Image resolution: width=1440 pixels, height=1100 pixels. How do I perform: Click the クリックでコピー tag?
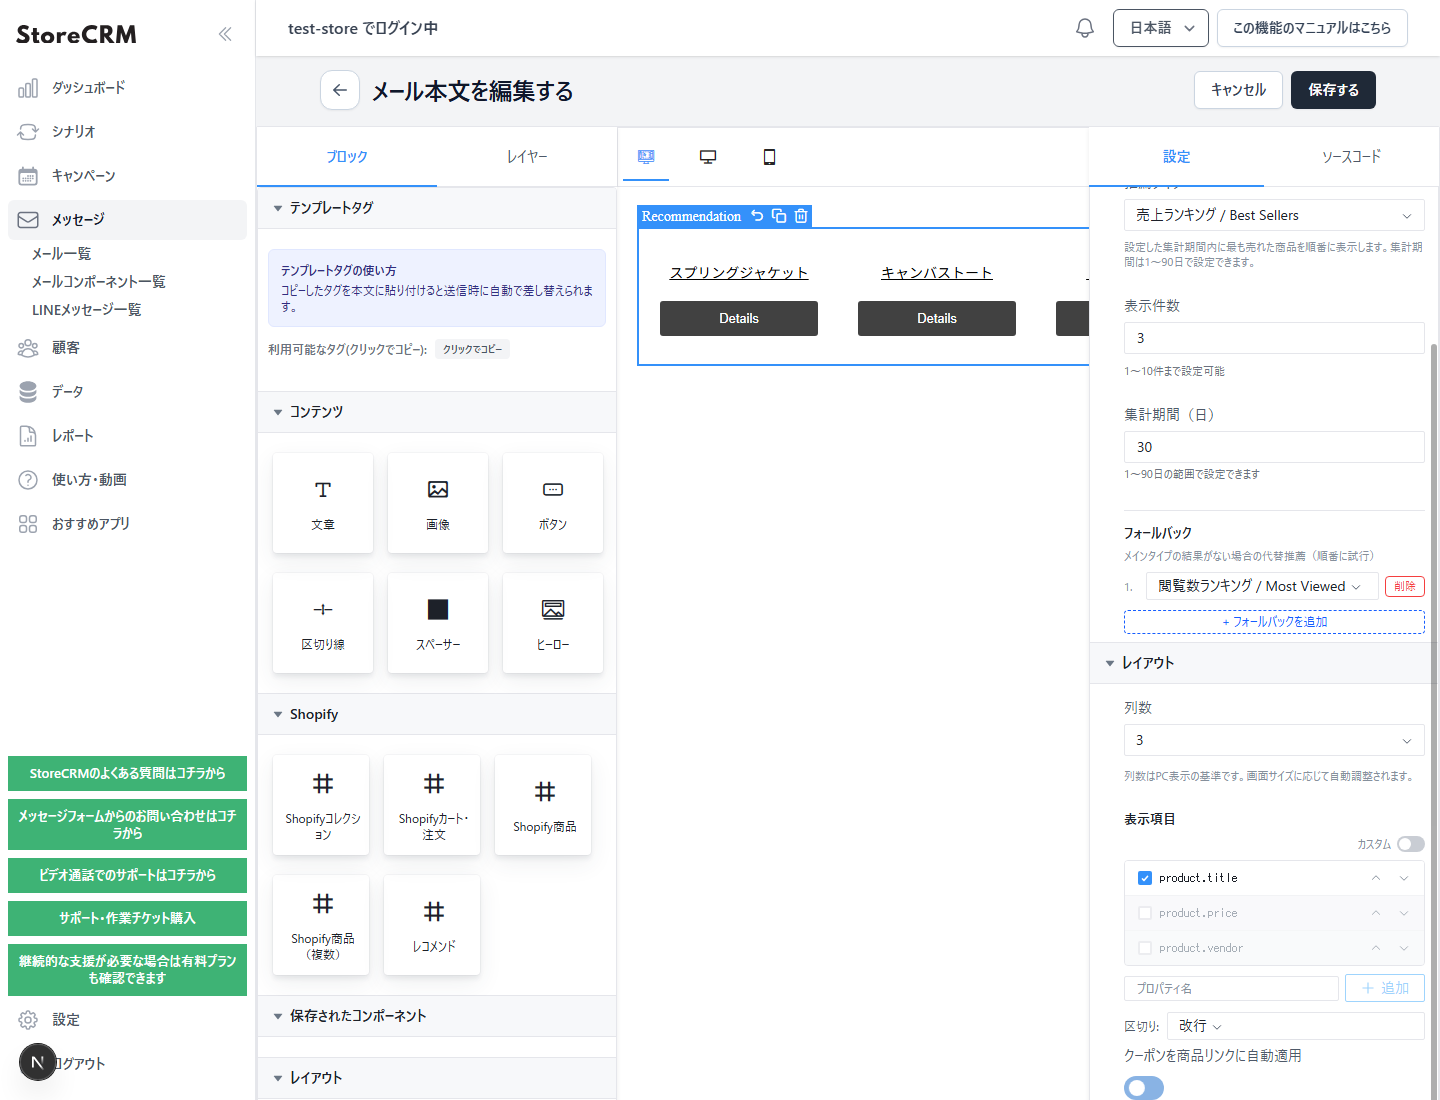[x=472, y=349]
